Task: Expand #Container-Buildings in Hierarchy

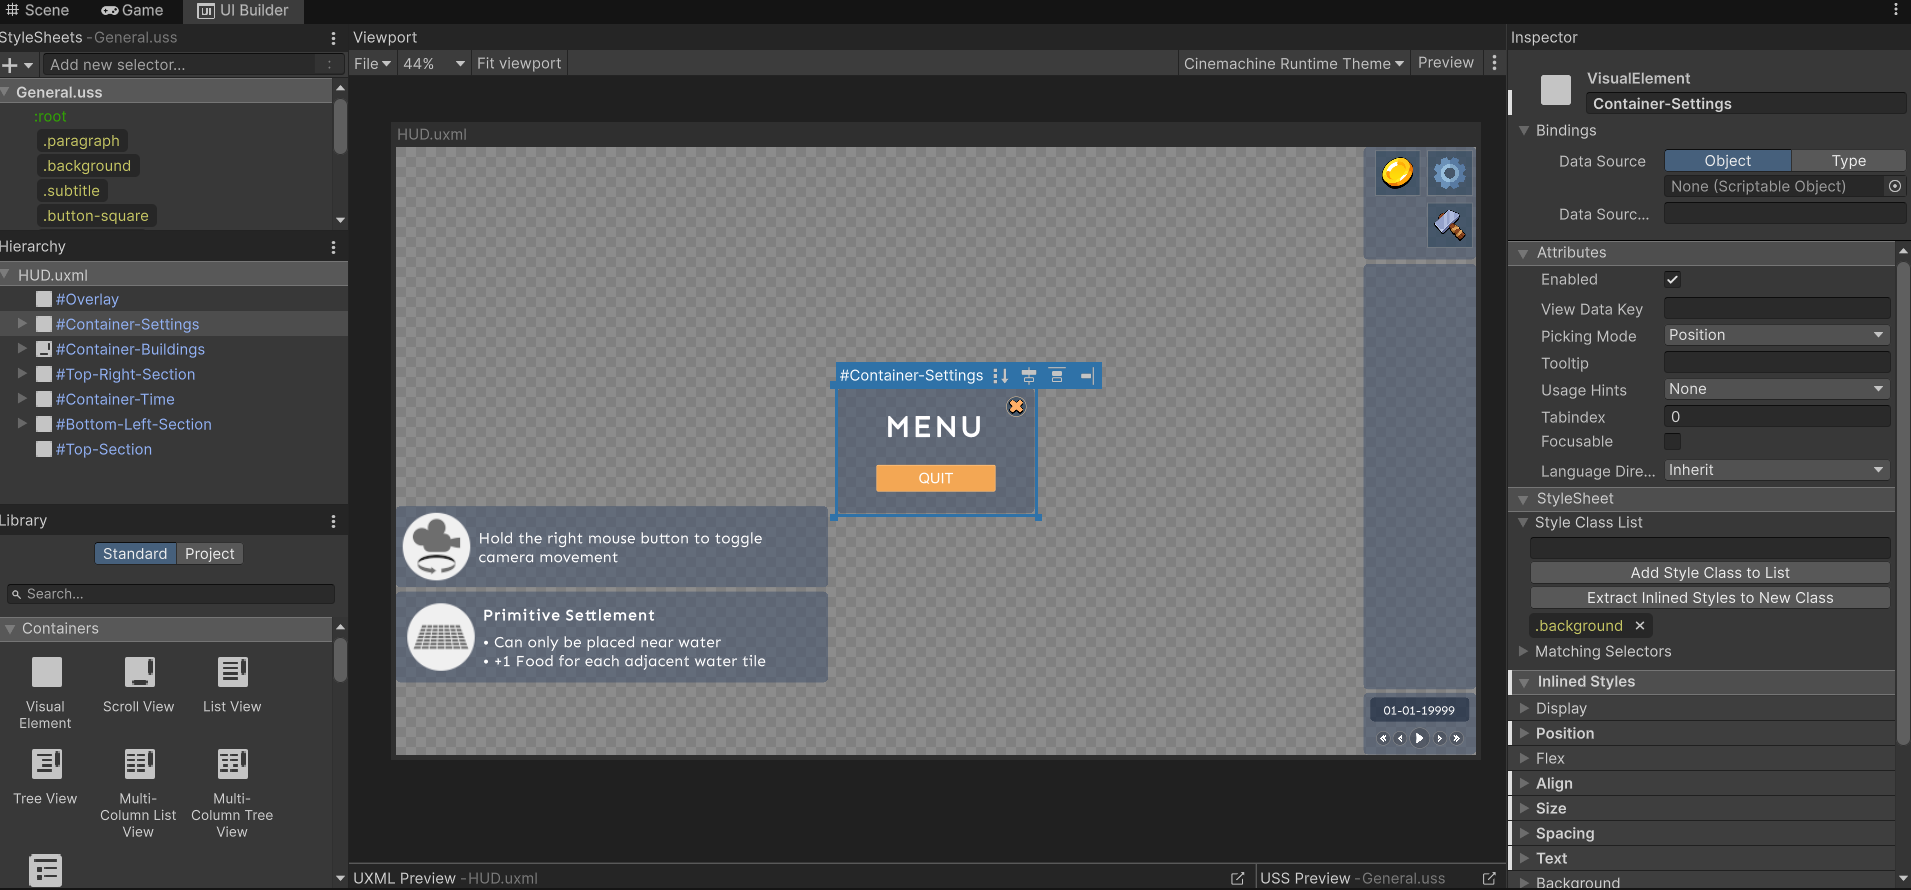Action: 22,349
